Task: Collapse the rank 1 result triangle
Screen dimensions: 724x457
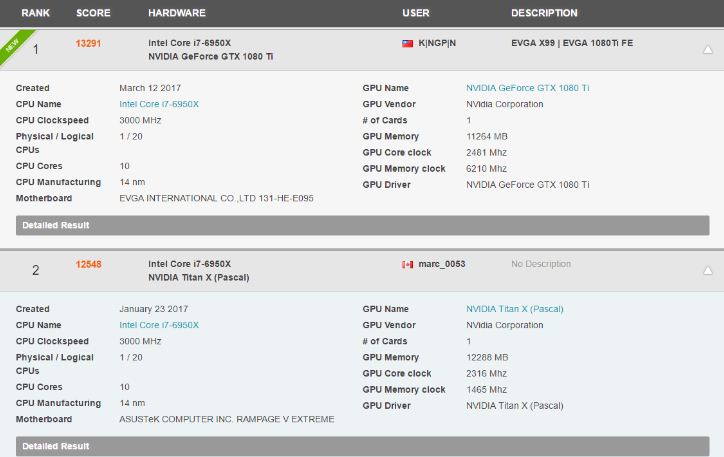Action: point(707,49)
